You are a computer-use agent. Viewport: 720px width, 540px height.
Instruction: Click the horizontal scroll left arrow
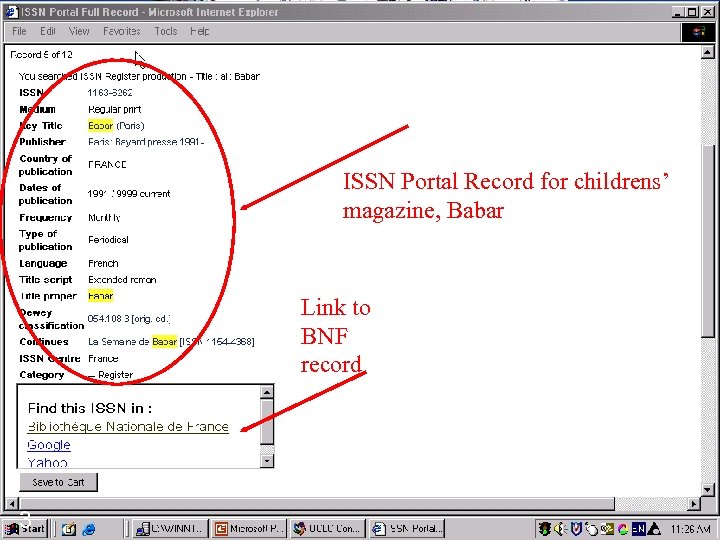[12, 504]
